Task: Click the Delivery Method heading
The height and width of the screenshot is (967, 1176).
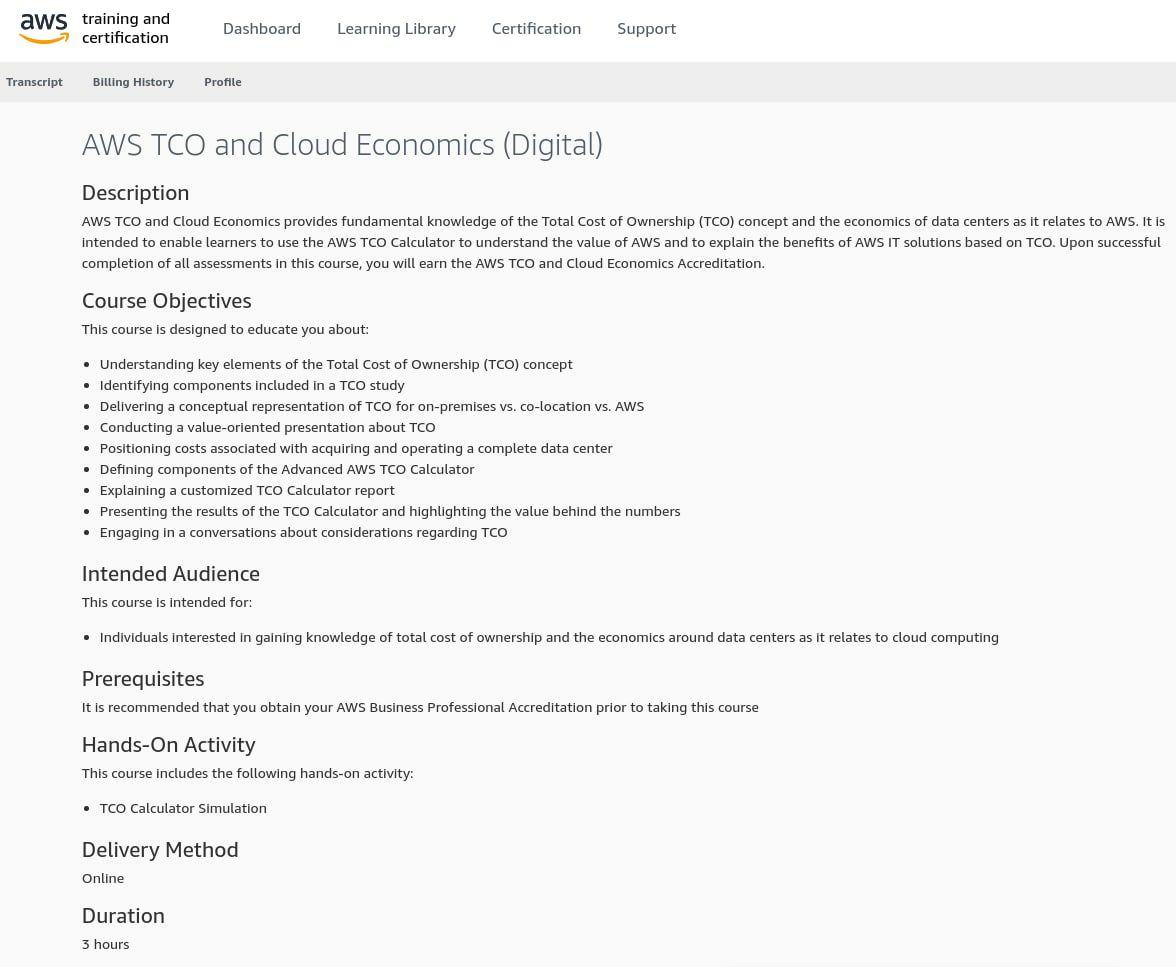Action: coord(160,850)
